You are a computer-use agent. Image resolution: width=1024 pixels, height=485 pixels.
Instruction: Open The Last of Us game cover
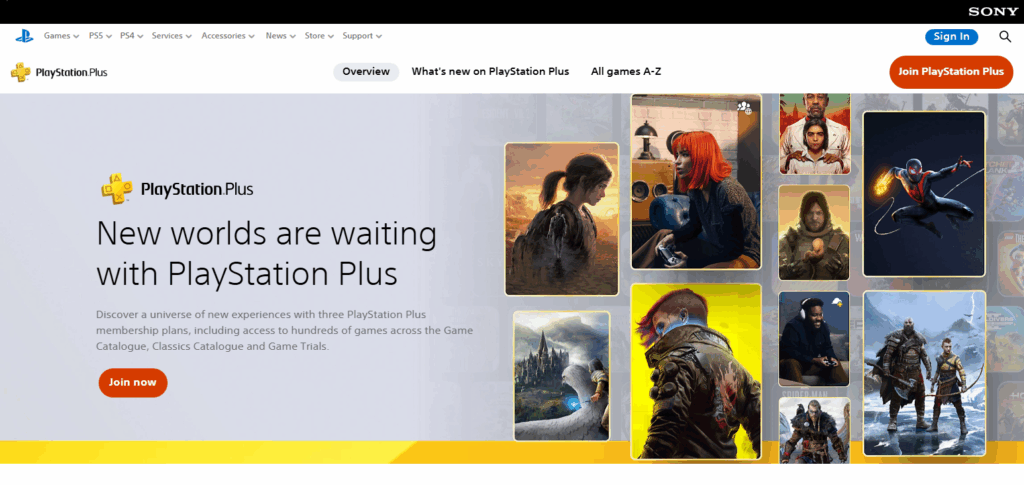click(562, 219)
